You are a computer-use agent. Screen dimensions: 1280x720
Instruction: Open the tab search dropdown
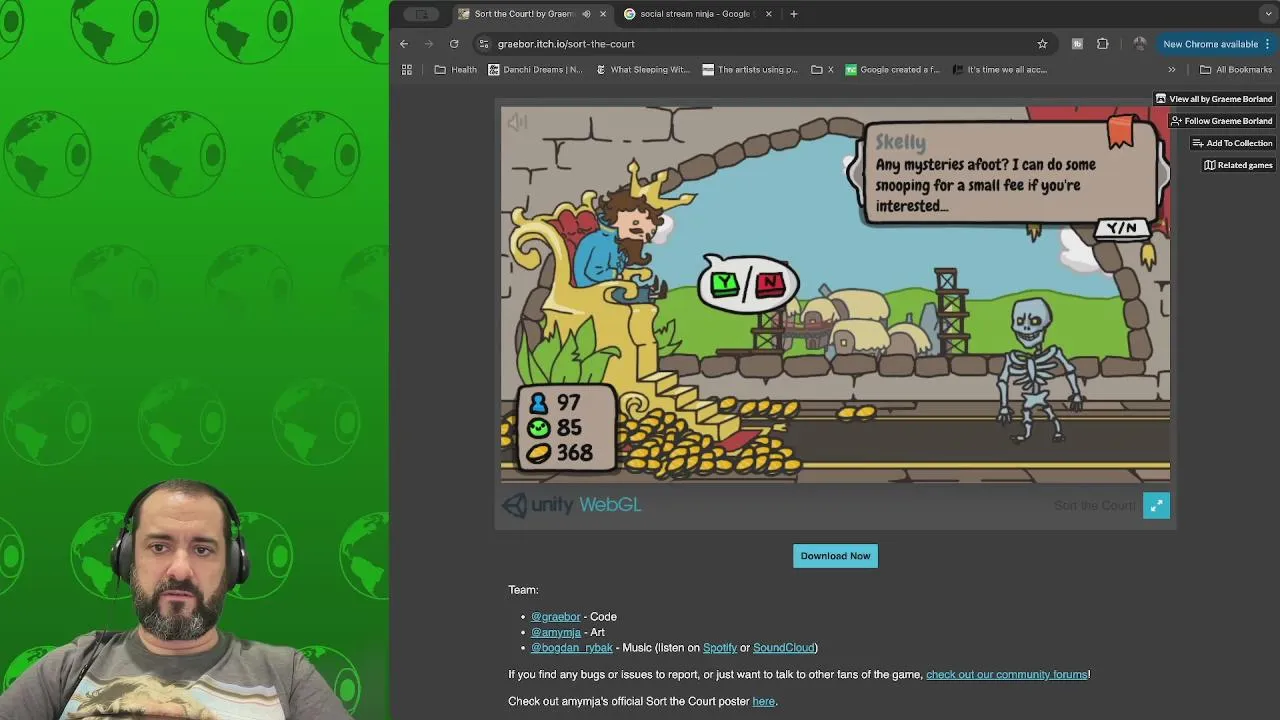(1268, 14)
